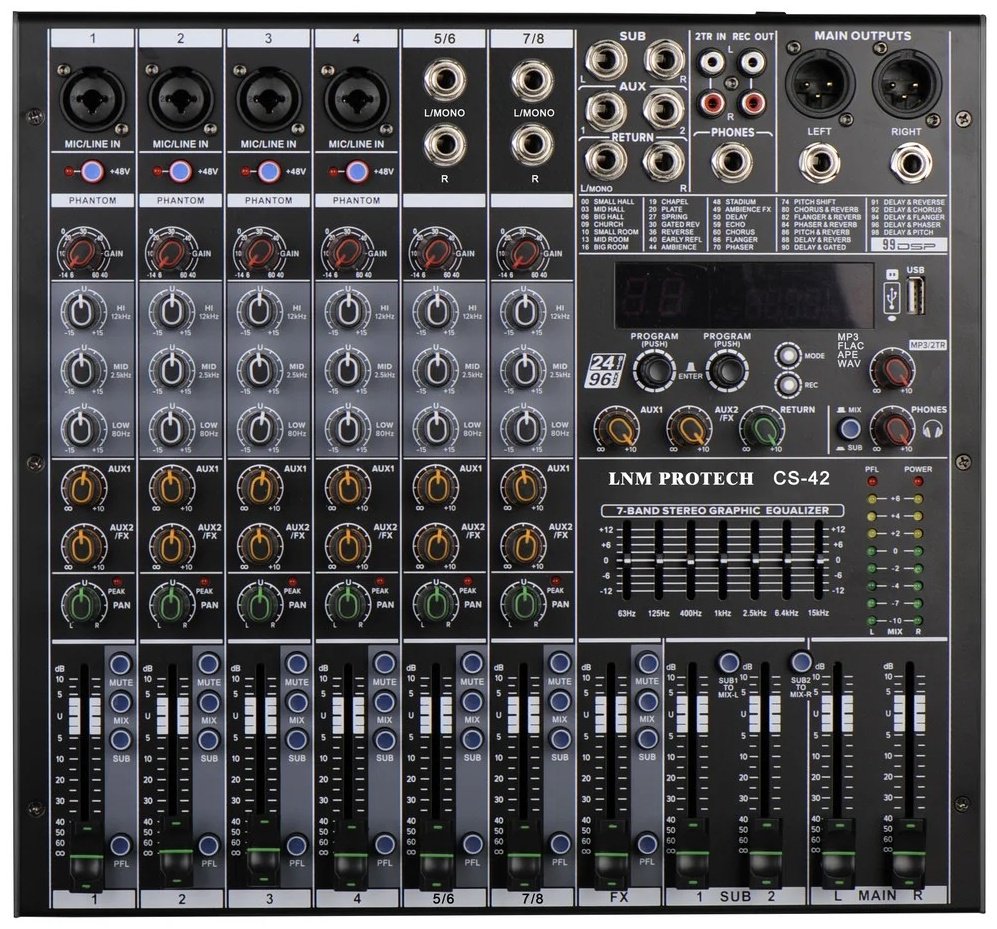This screenshot has width=997, height=929.
Task: Mute the 5/6 channel
Action: (472, 664)
